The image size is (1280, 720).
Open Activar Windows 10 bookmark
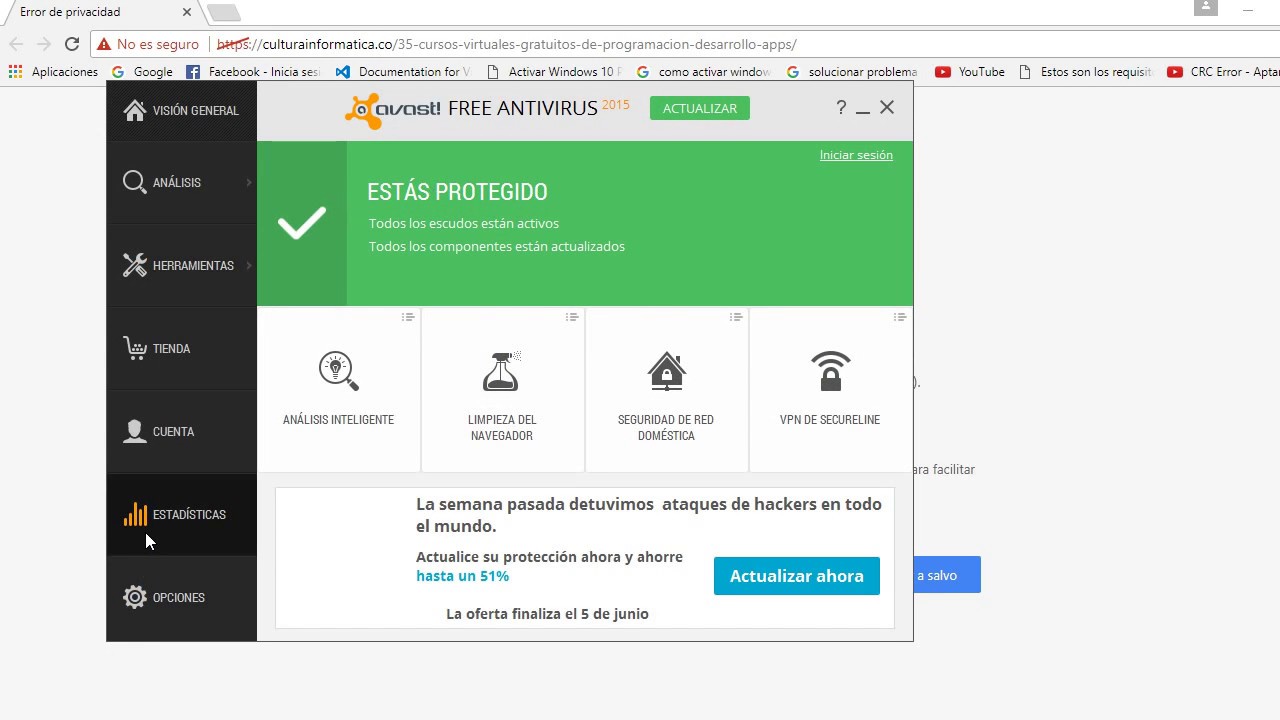[554, 72]
